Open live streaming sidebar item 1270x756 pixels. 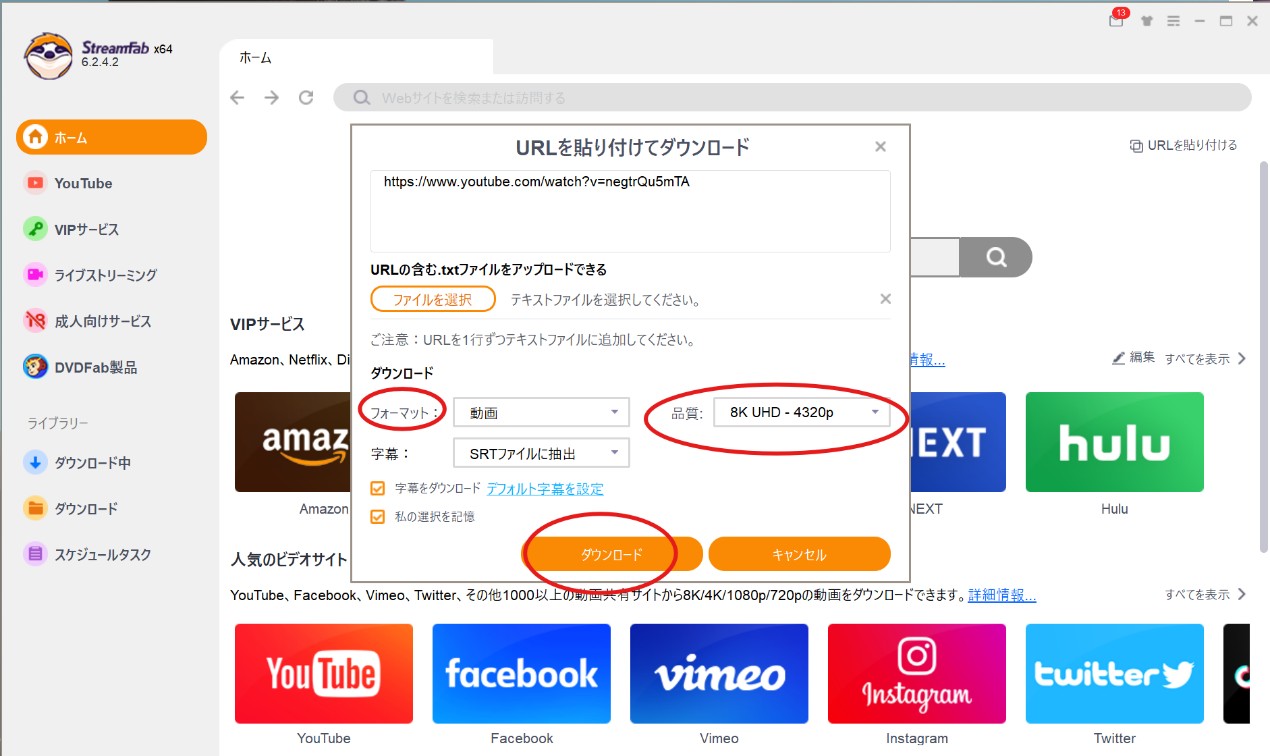point(90,275)
